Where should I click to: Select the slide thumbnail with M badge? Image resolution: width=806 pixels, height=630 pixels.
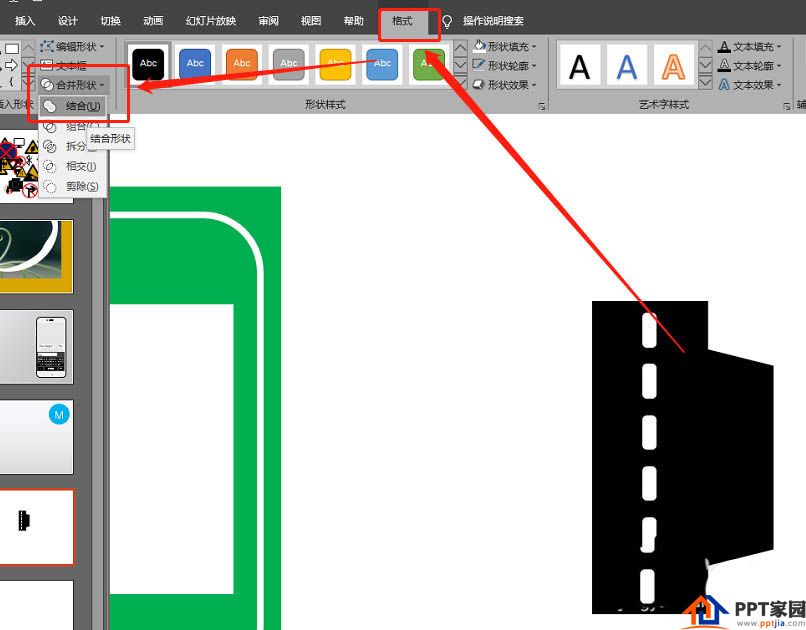click(36, 437)
